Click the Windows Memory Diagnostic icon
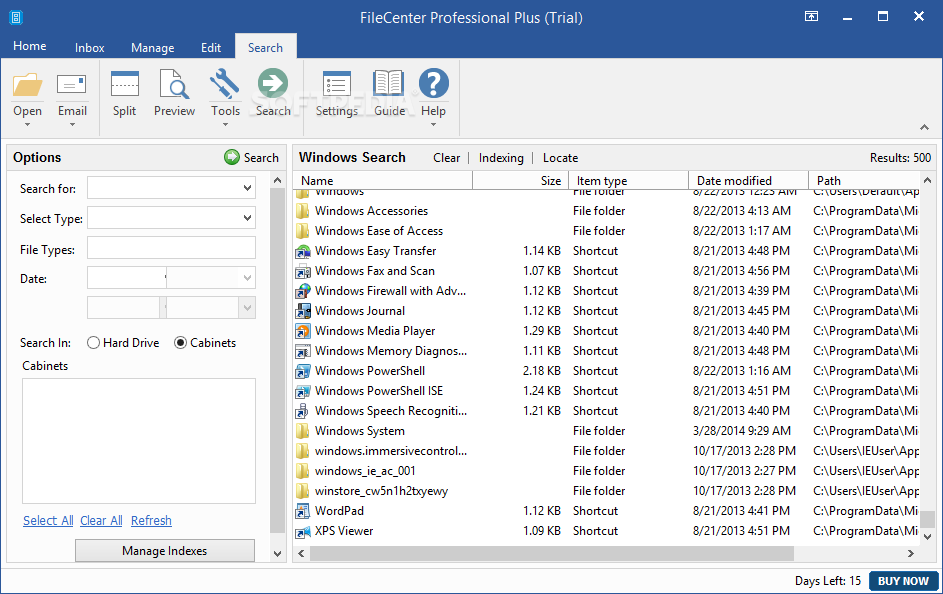This screenshot has height=594, width=943. coord(303,351)
